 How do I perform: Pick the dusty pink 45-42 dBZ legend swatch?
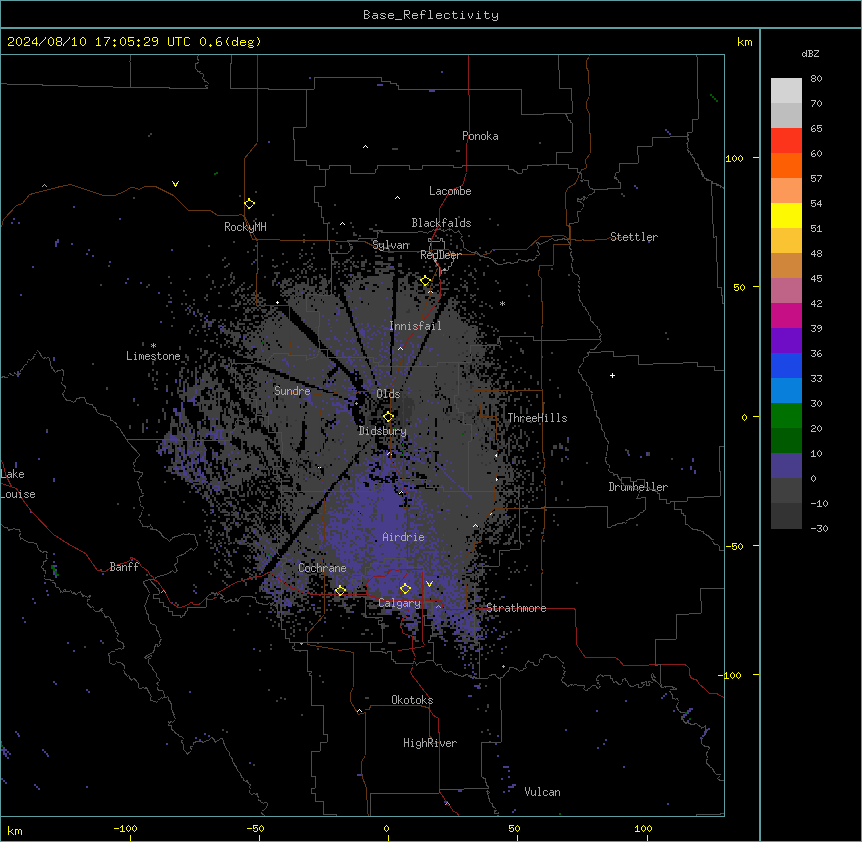(x=786, y=291)
